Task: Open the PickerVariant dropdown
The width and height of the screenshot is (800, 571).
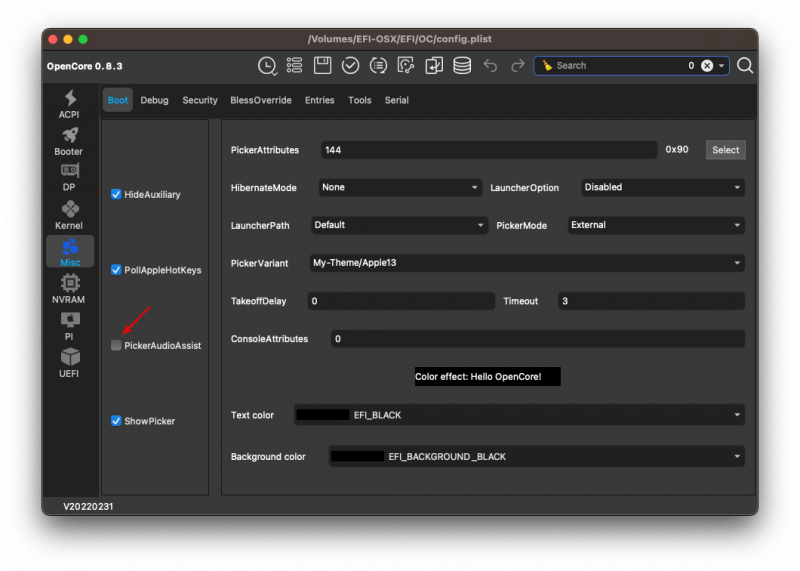Action: (526, 263)
